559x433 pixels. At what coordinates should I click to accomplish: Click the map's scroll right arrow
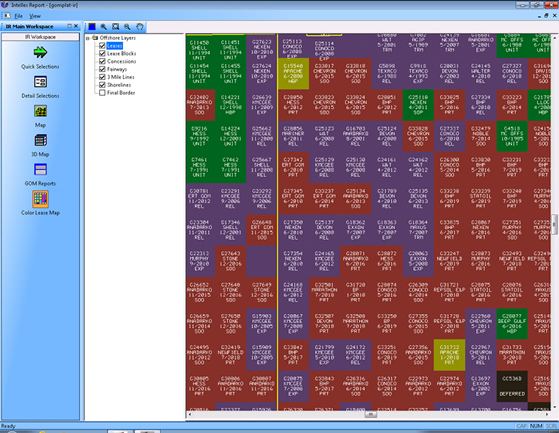pos(547,414)
